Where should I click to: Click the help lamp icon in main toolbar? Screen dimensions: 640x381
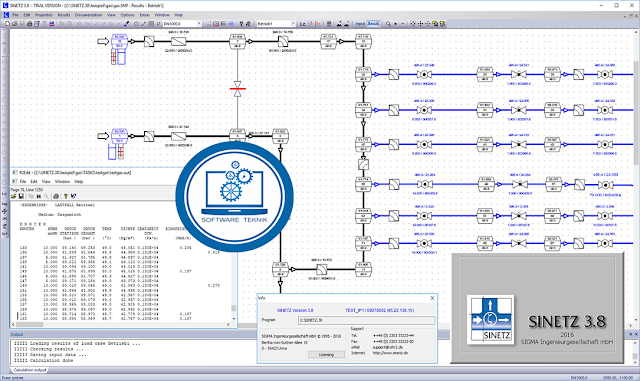[x=241, y=24]
